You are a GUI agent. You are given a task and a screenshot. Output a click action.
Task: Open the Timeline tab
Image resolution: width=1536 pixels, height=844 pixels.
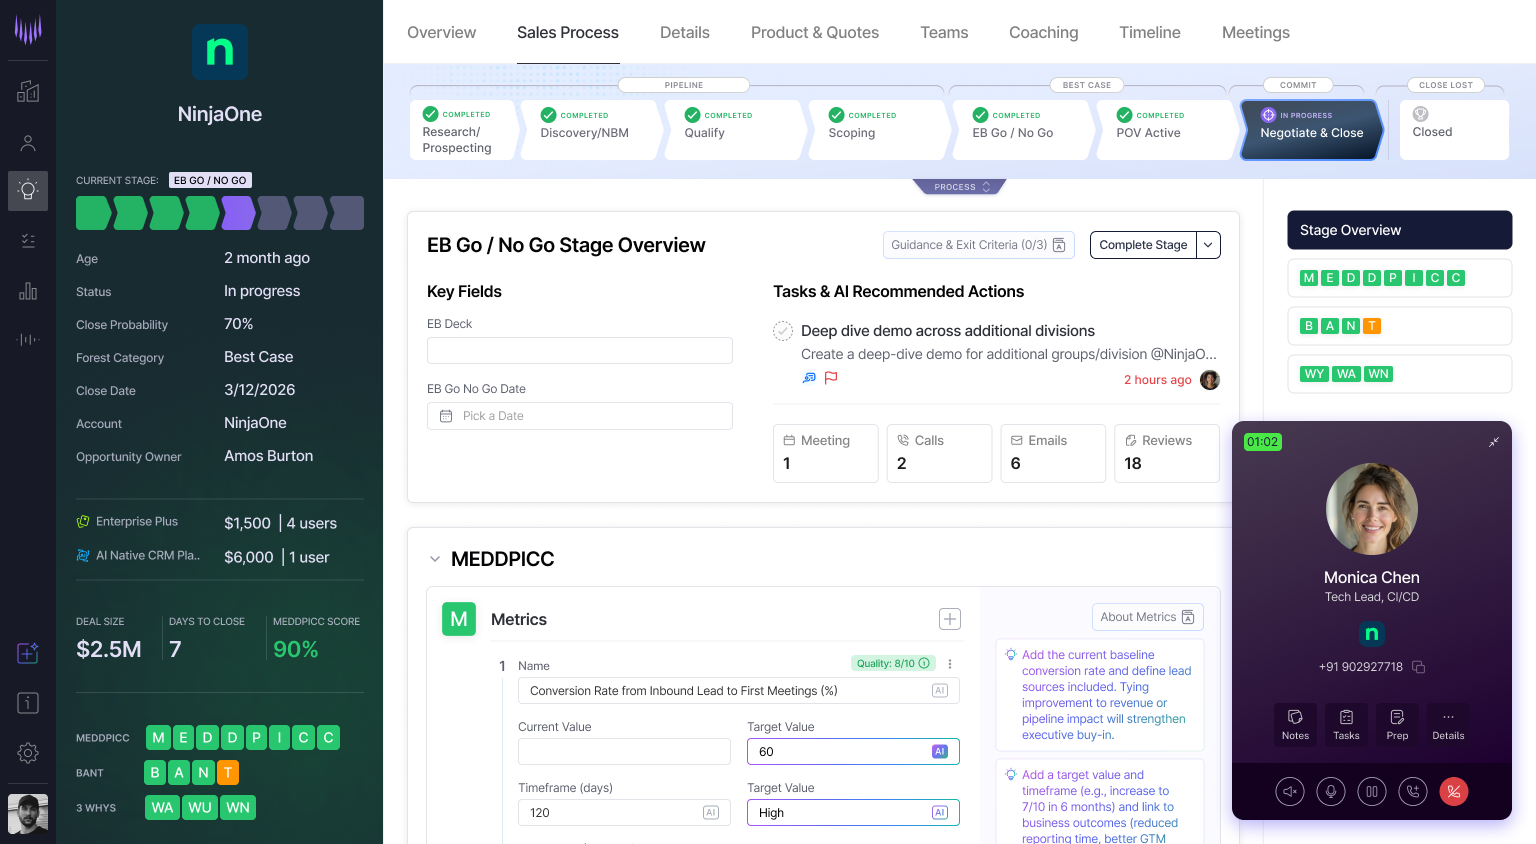1150,33
